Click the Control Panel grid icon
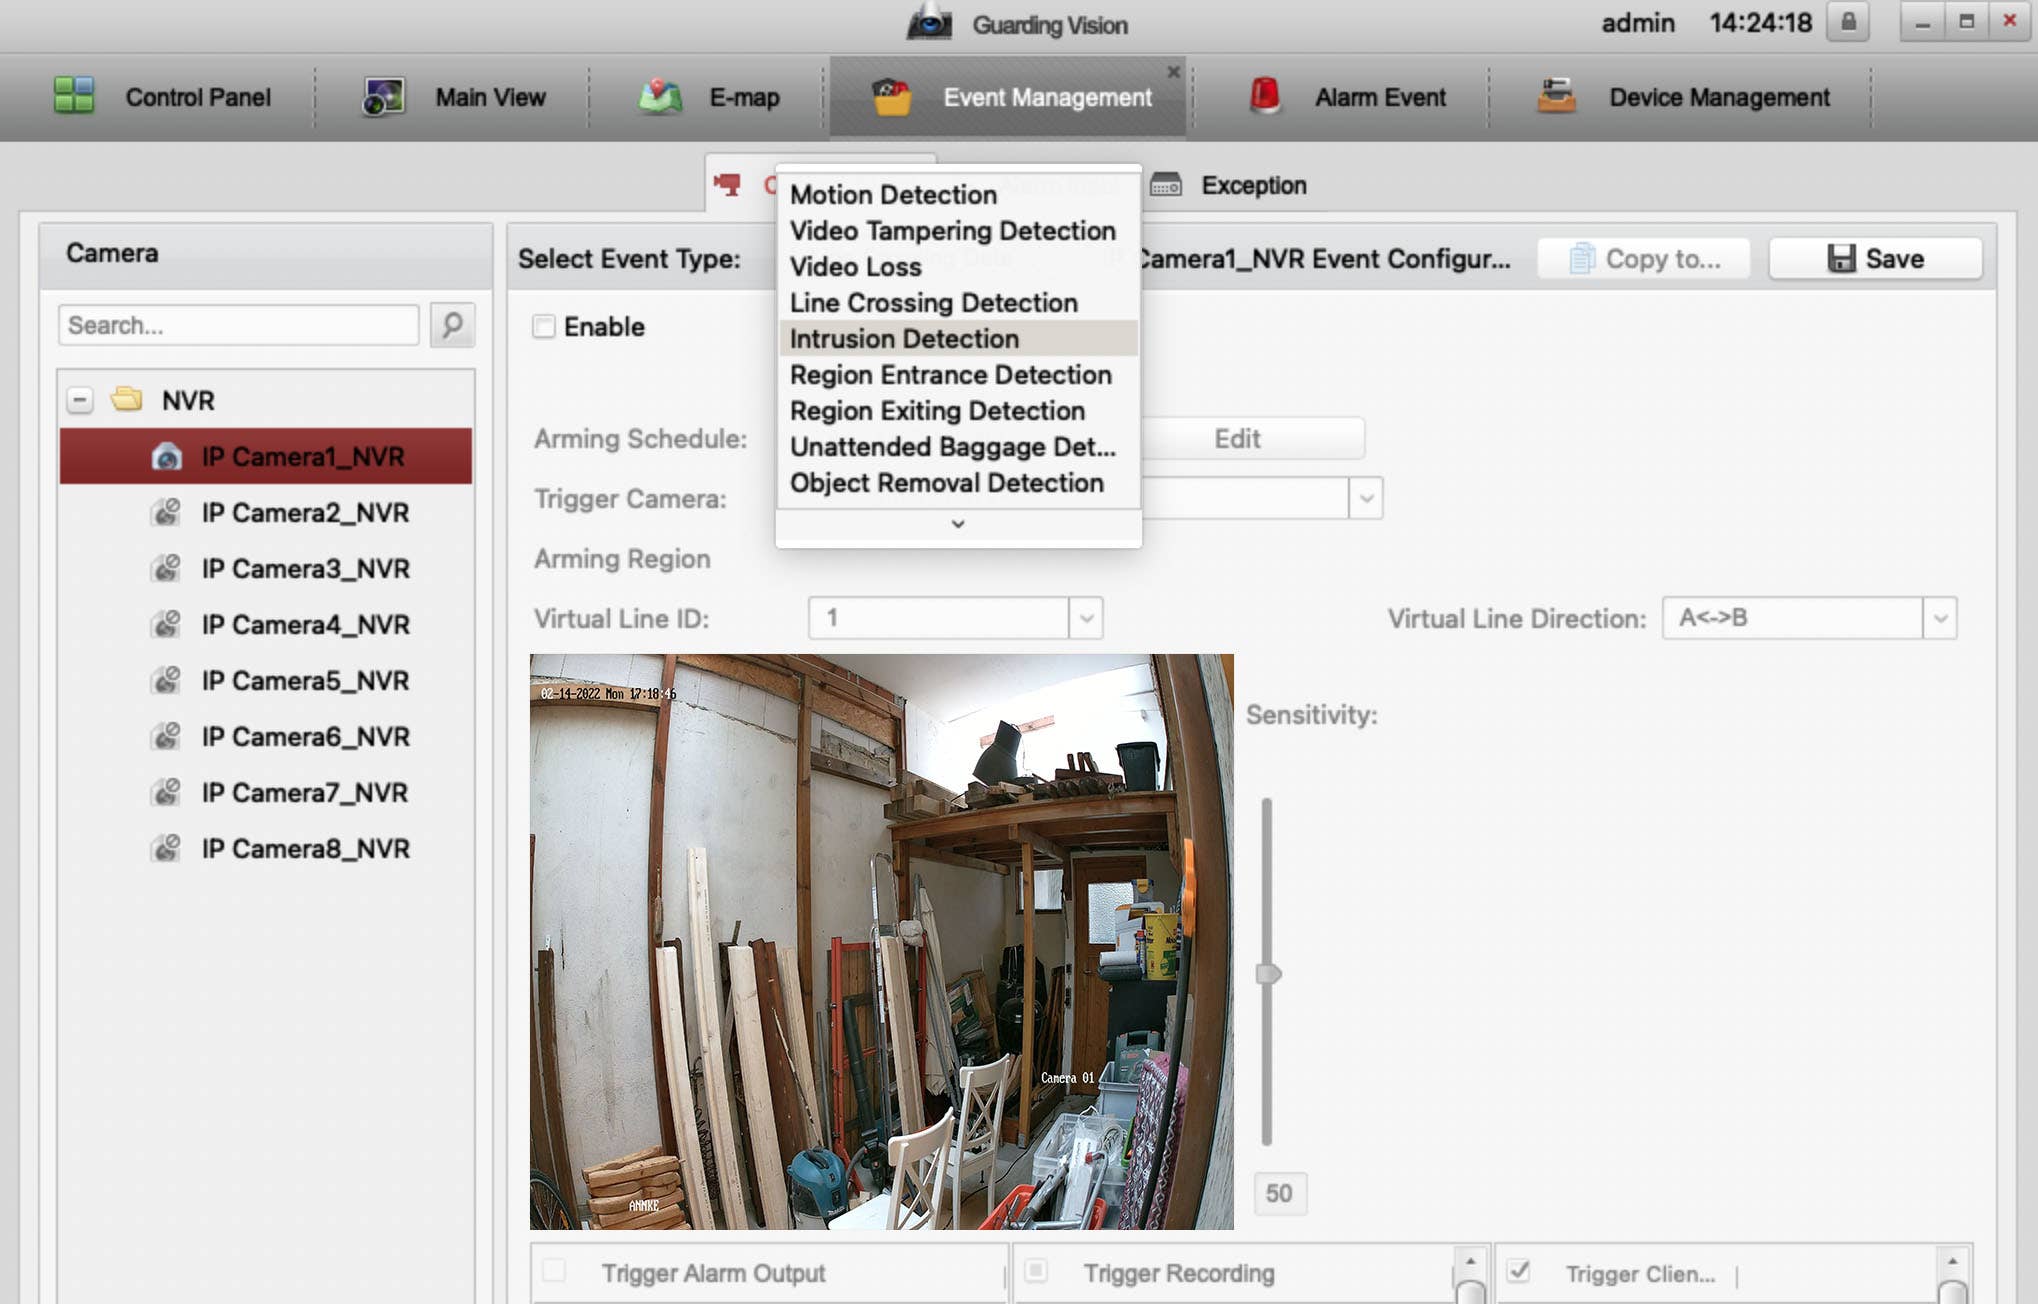Screen dimensions: 2038x1304 74,96
